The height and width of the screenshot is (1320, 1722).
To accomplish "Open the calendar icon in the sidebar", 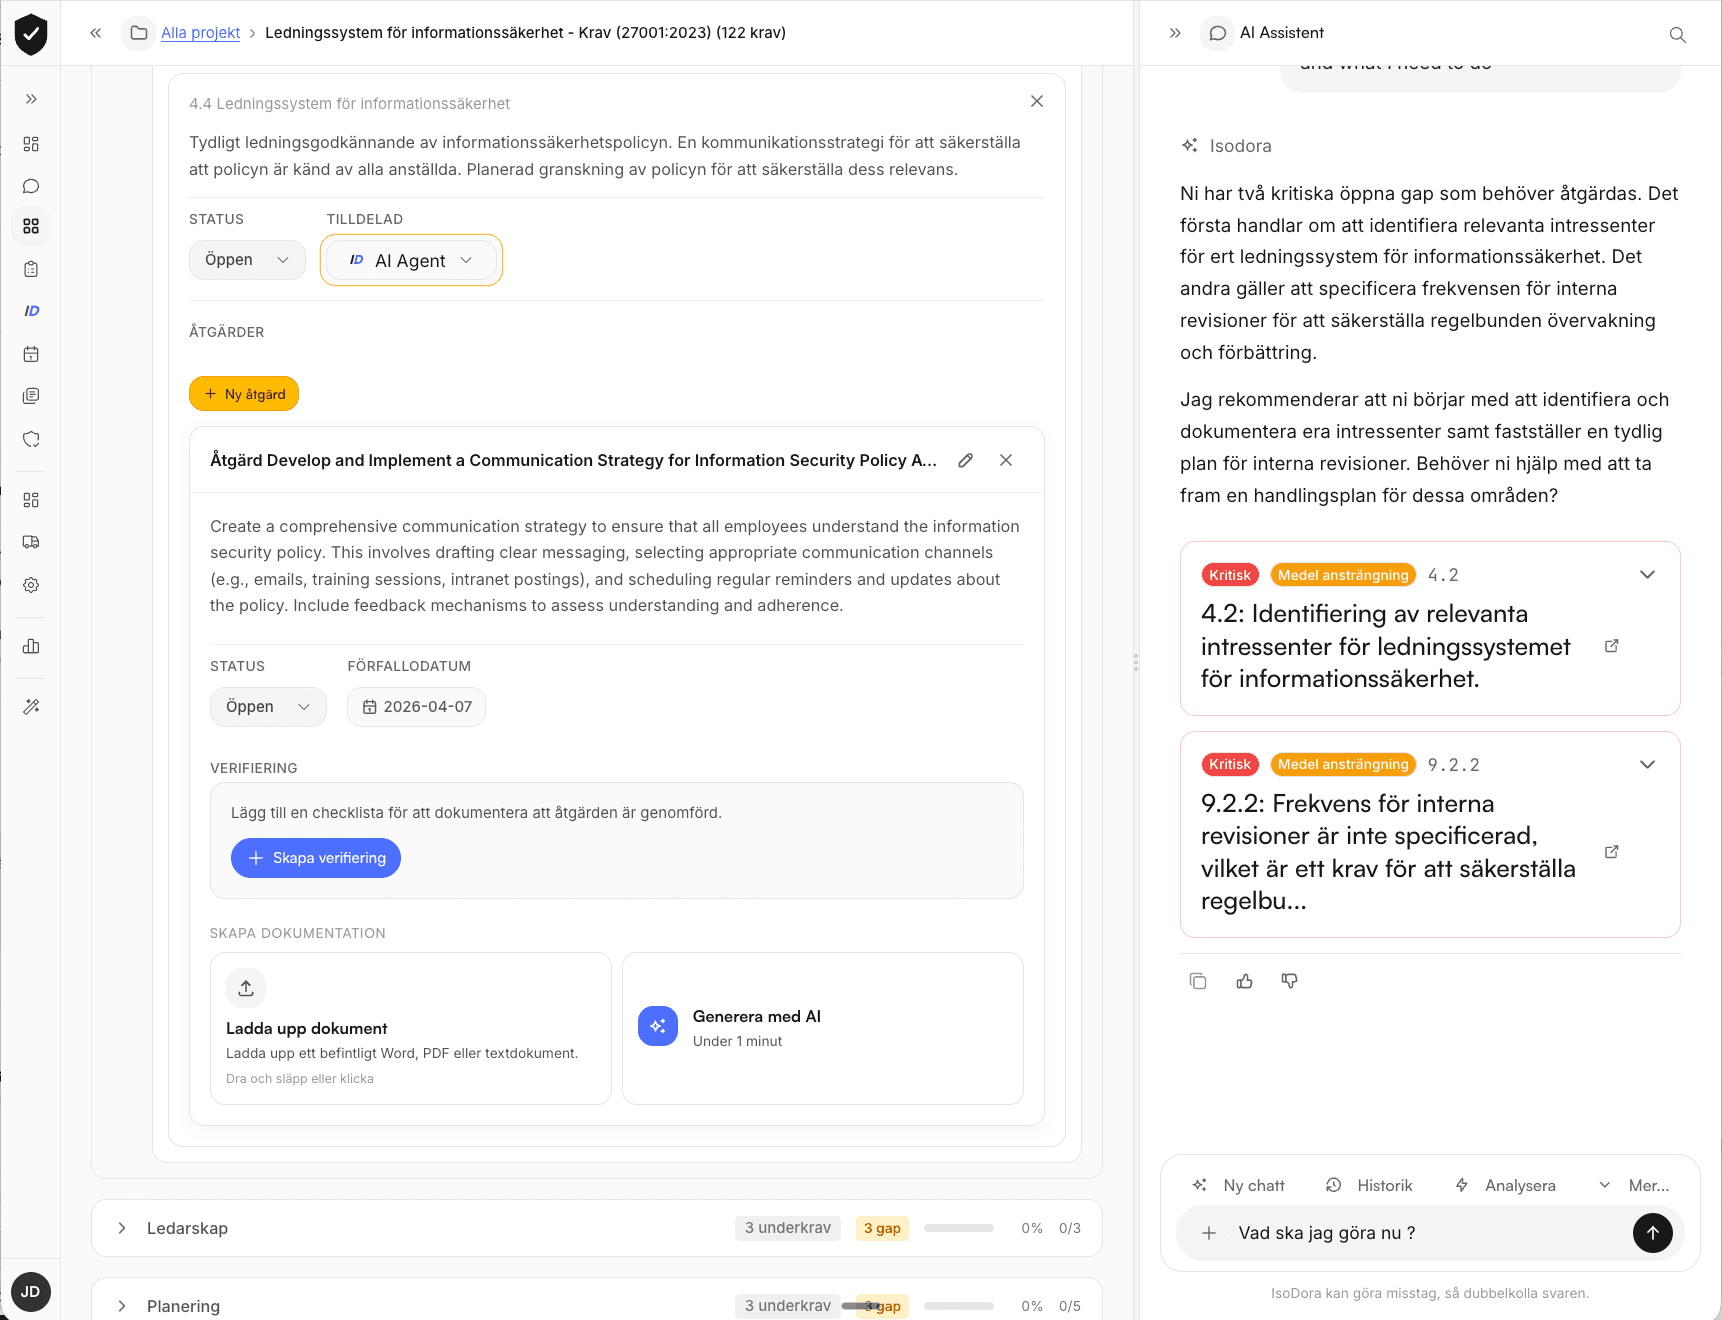I will coord(31,353).
